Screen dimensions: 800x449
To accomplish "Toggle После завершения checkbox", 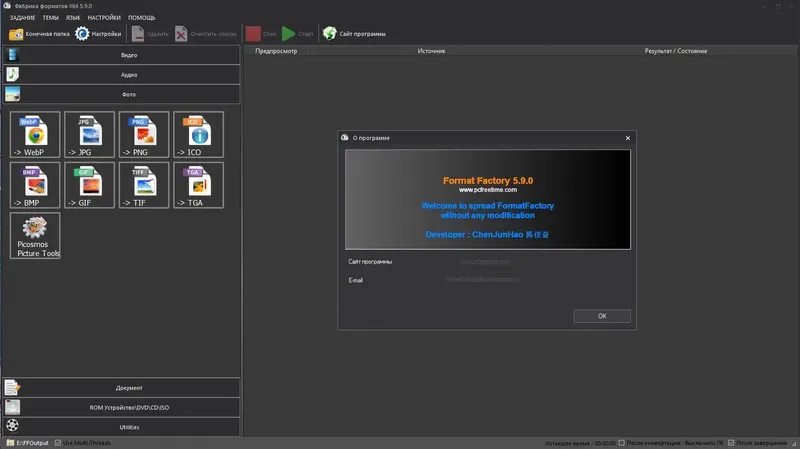I will tap(731, 443).
